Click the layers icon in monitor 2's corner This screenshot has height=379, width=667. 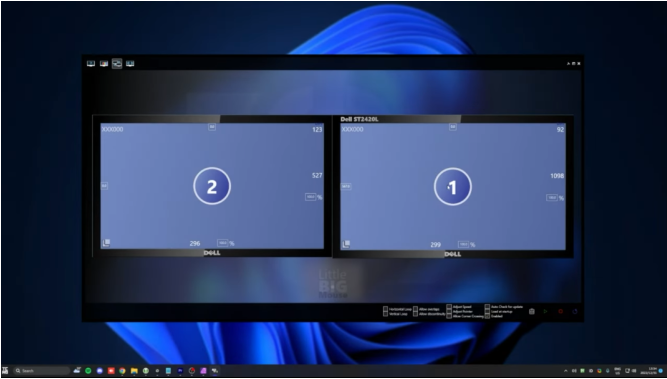click(106, 243)
